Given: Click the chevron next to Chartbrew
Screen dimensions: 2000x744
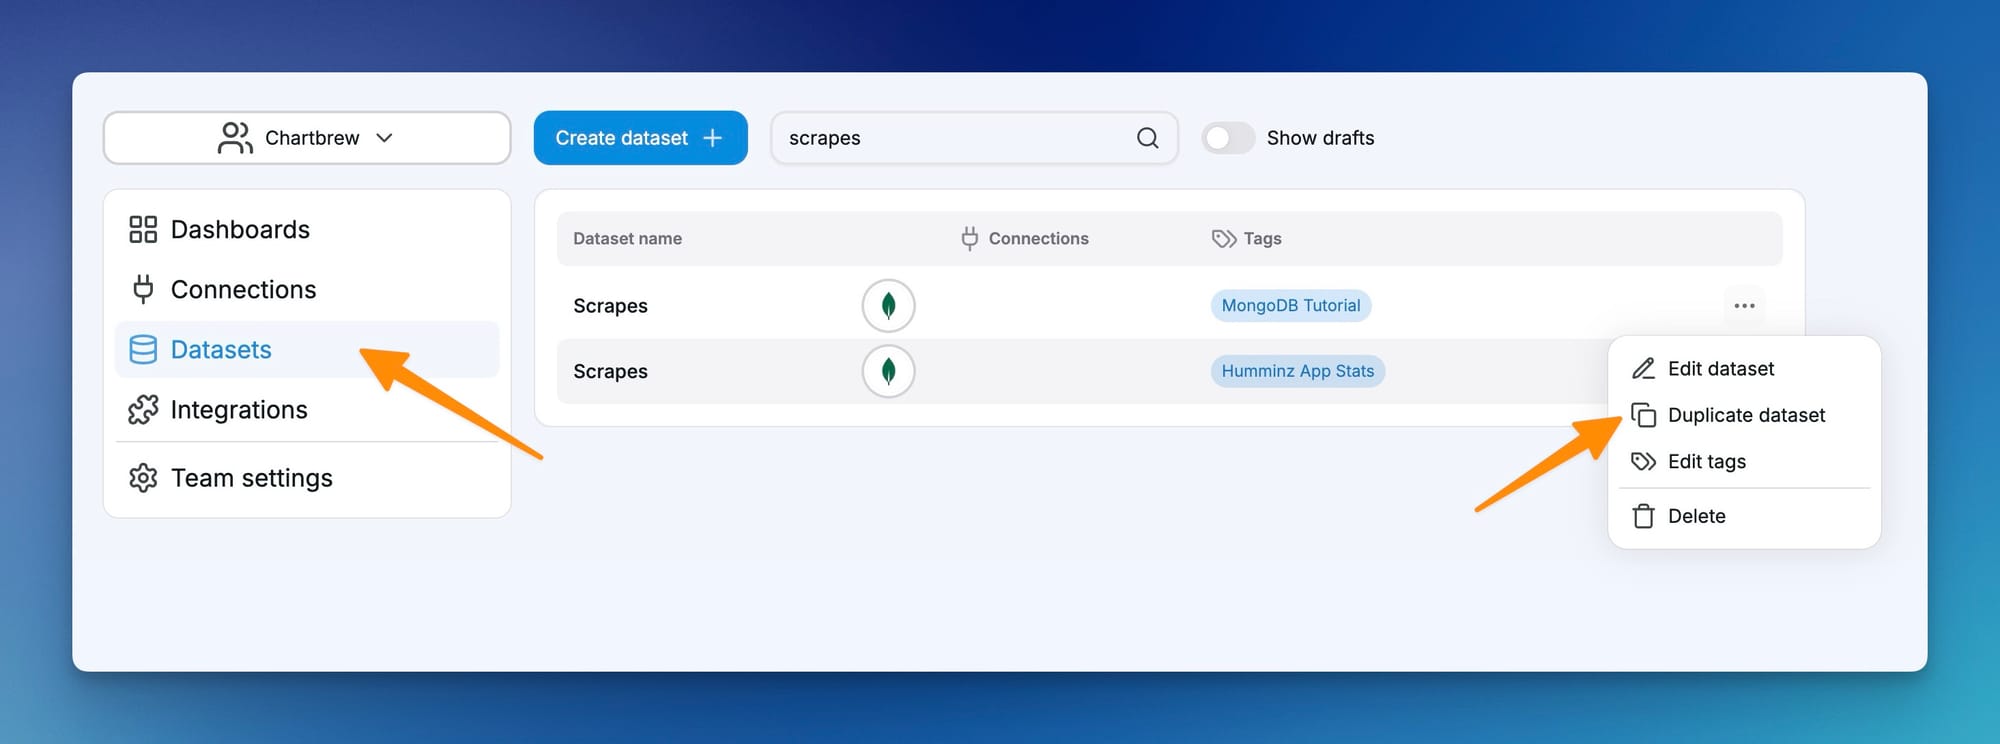Looking at the screenshot, I should click(384, 138).
